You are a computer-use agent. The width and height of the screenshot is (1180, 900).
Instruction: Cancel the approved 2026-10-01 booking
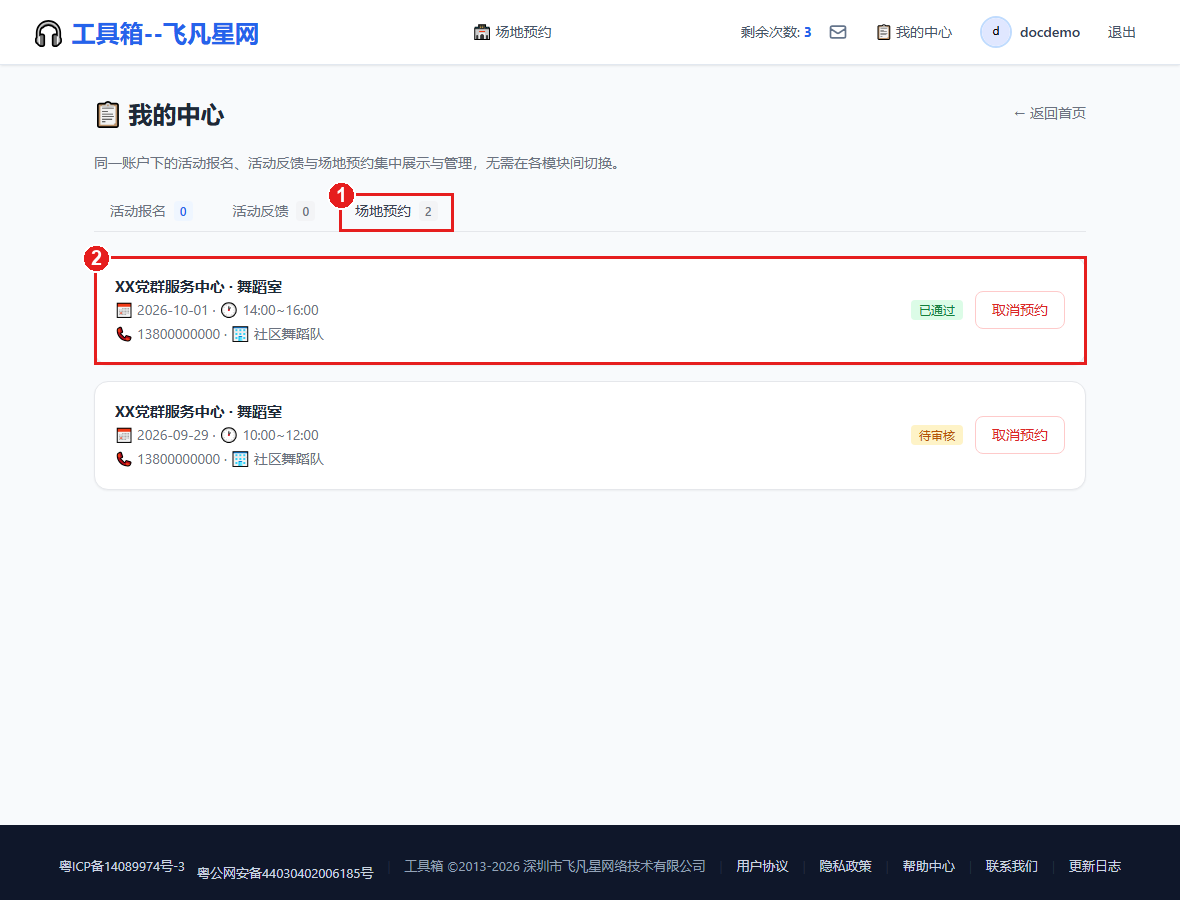pyautogui.click(x=1020, y=310)
